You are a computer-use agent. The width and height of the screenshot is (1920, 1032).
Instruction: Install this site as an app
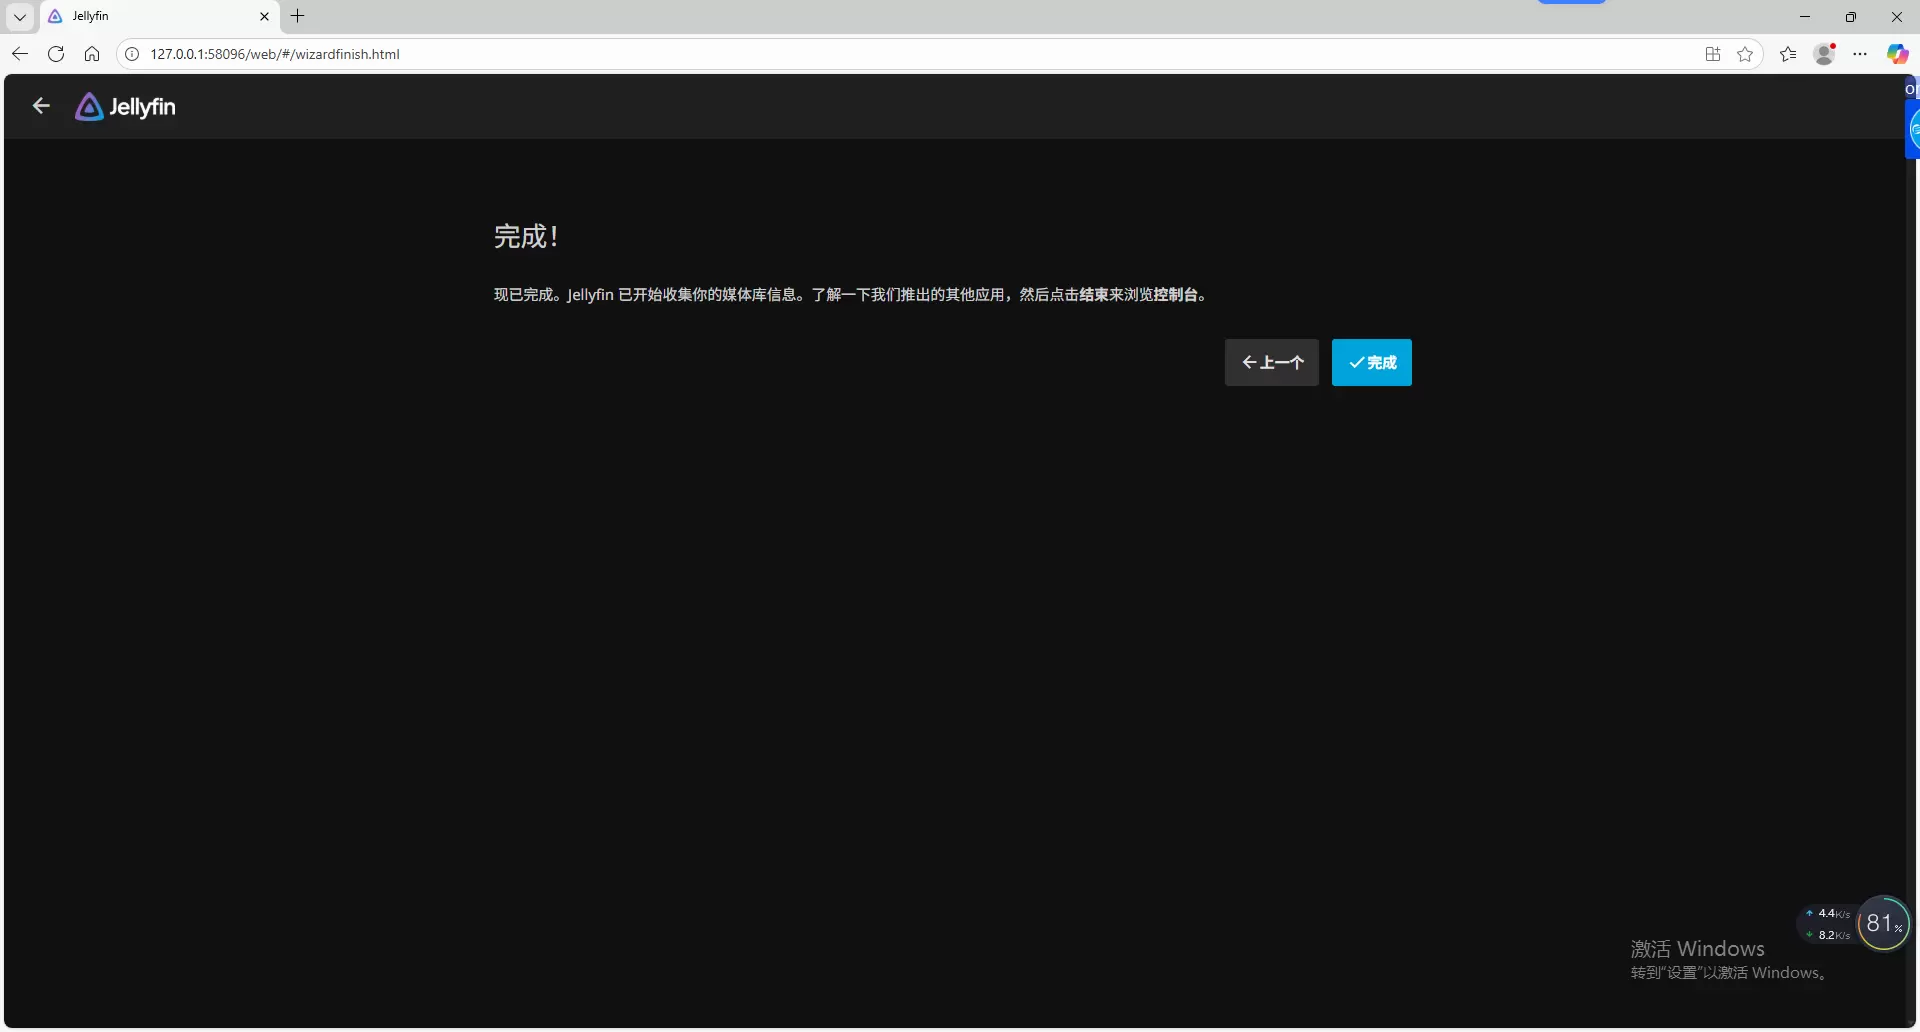point(1712,54)
